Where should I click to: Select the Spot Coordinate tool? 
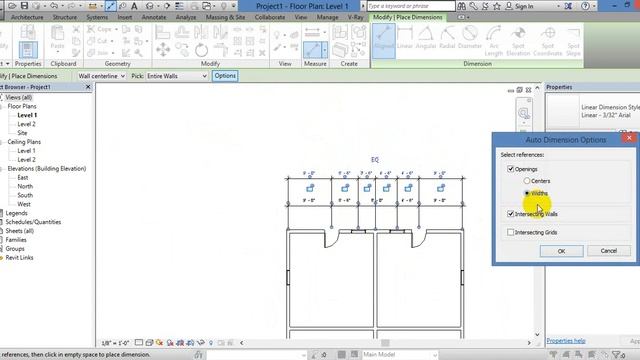(548, 41)
